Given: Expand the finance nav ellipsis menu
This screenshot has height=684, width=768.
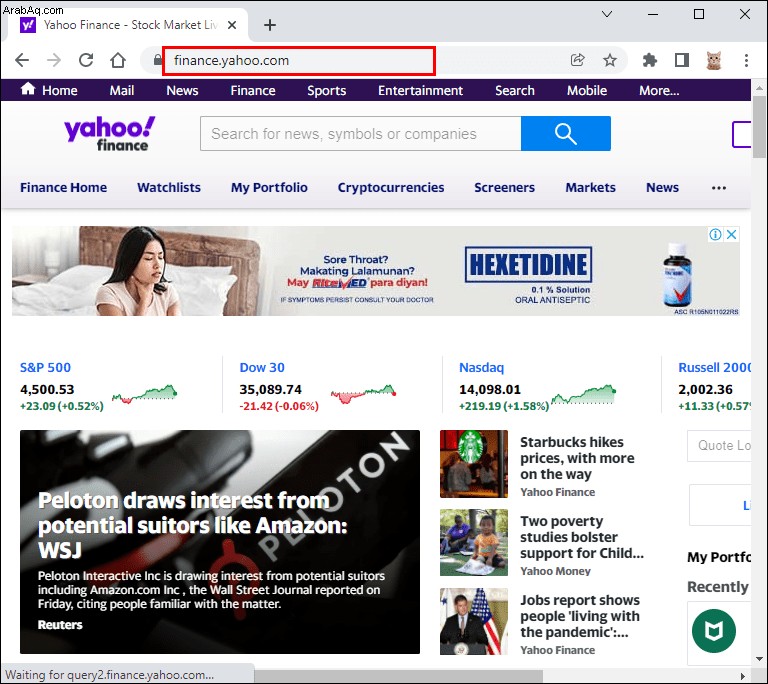Looking at the screenshot, I should click(719, 188).
